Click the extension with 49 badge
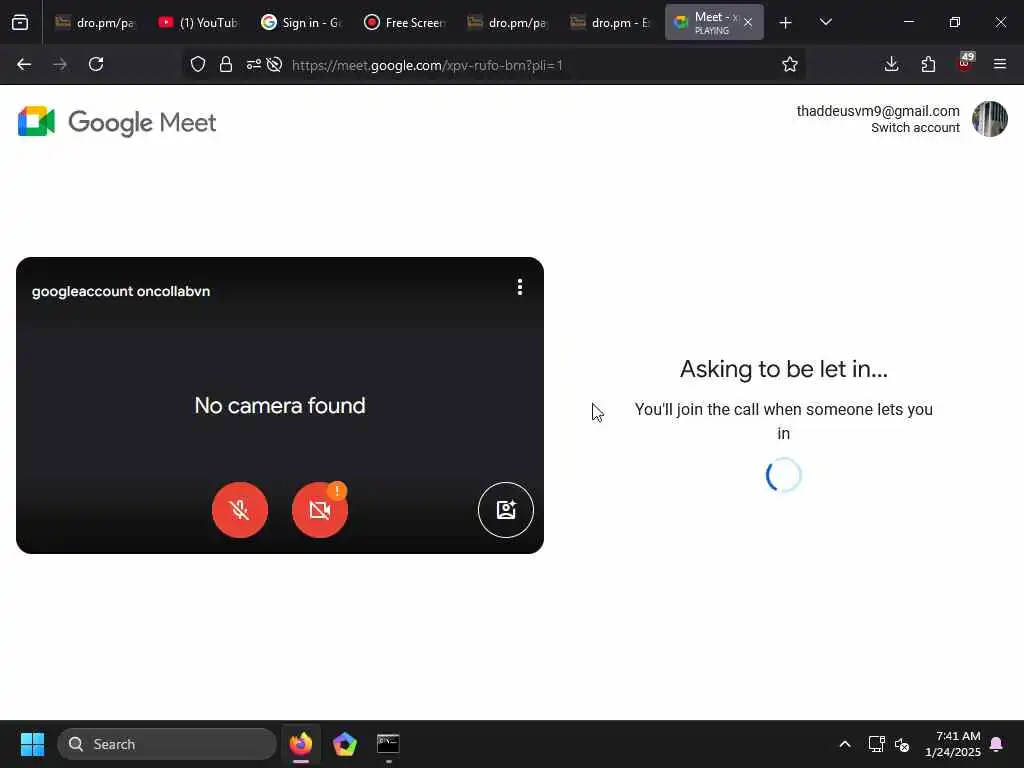Screen dimensions: 1024x768 (x=965, y=63)
